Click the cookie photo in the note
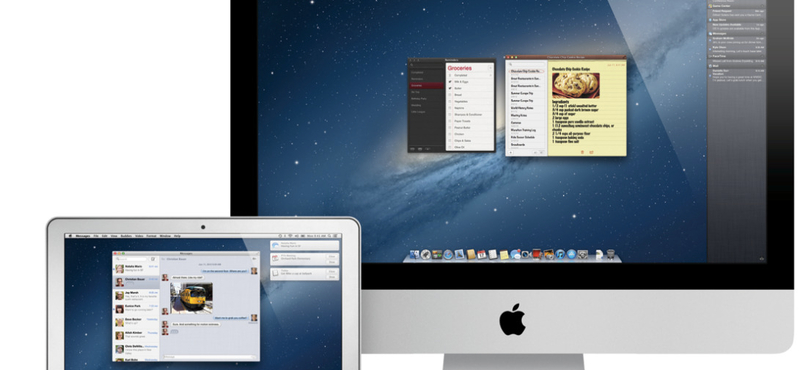 [576, 86]
